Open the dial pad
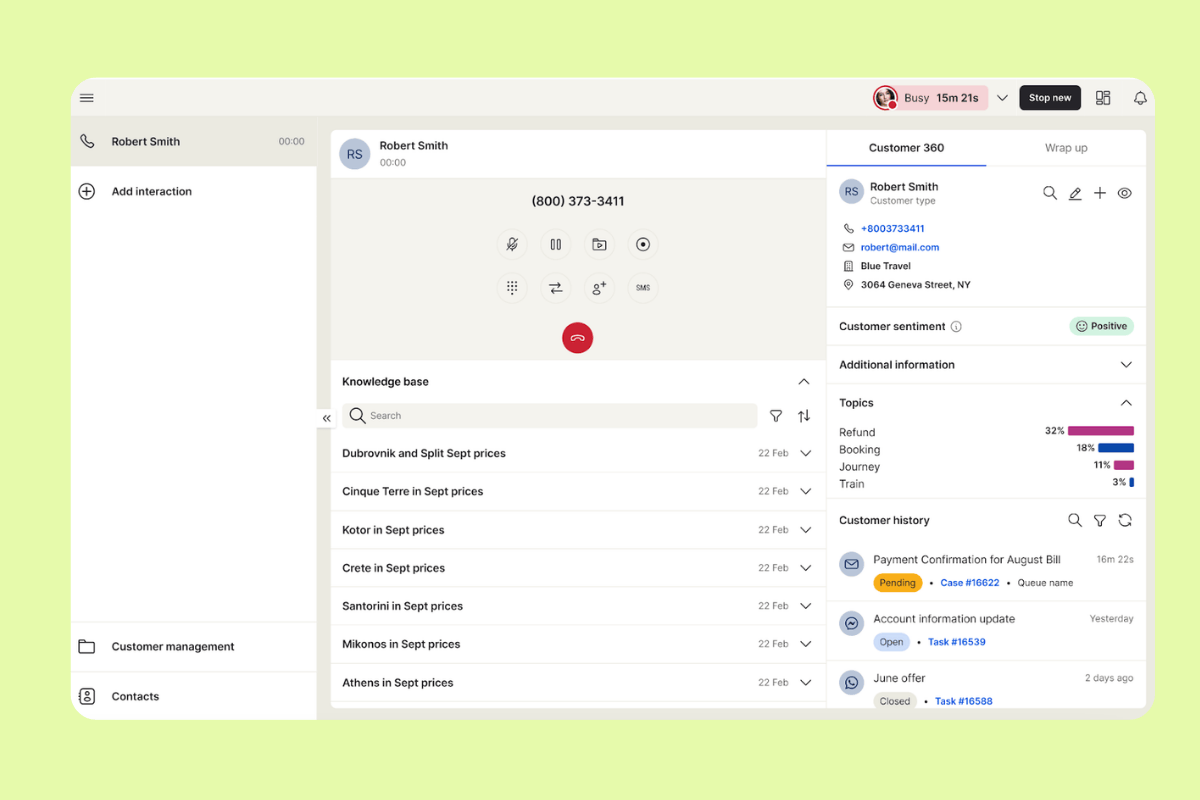 click(512, 287)
